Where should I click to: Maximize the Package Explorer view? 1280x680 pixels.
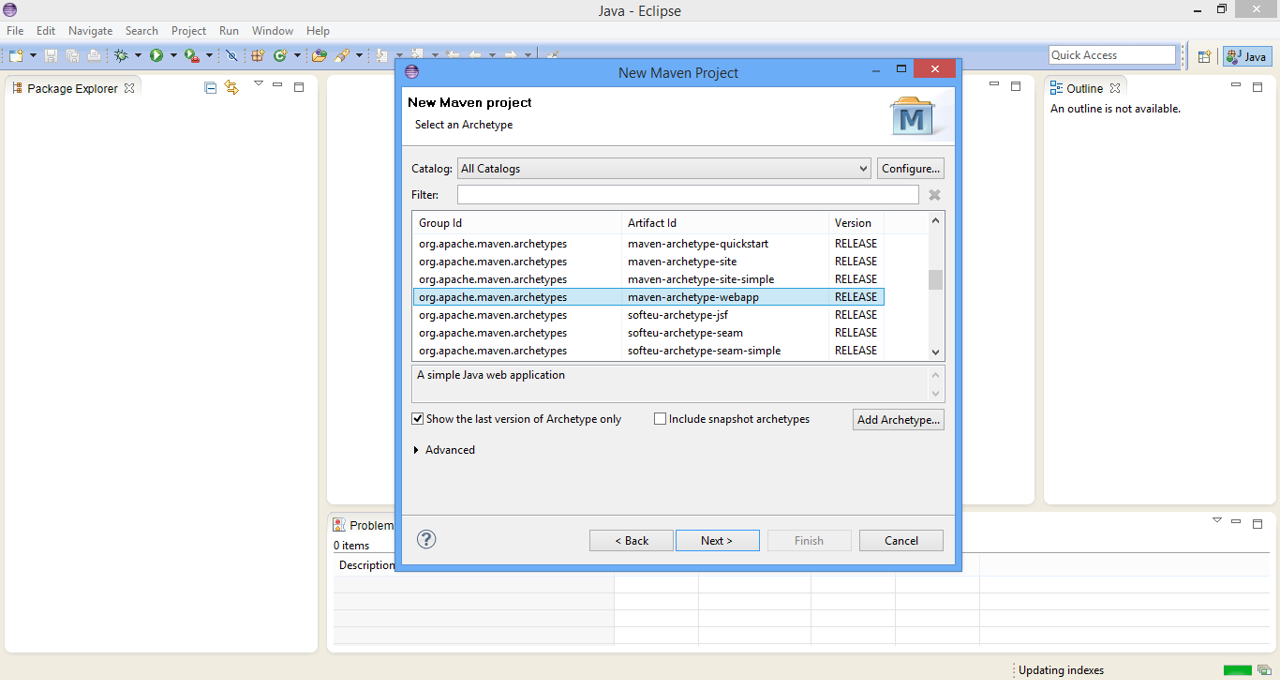298,87
